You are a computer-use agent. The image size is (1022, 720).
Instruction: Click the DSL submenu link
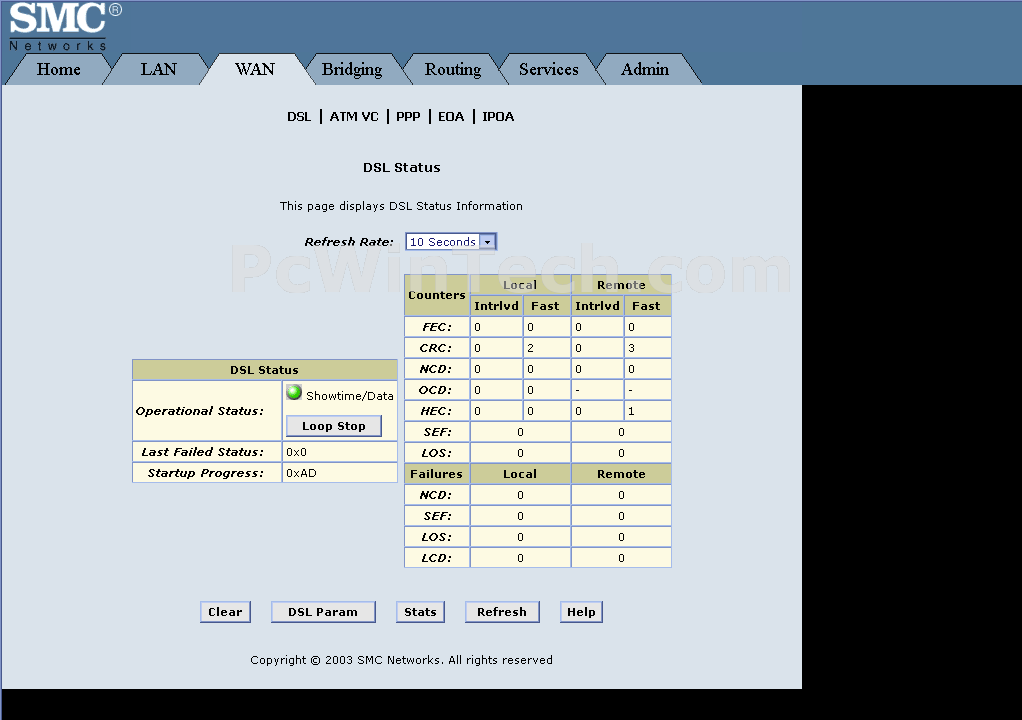(299, 117)
